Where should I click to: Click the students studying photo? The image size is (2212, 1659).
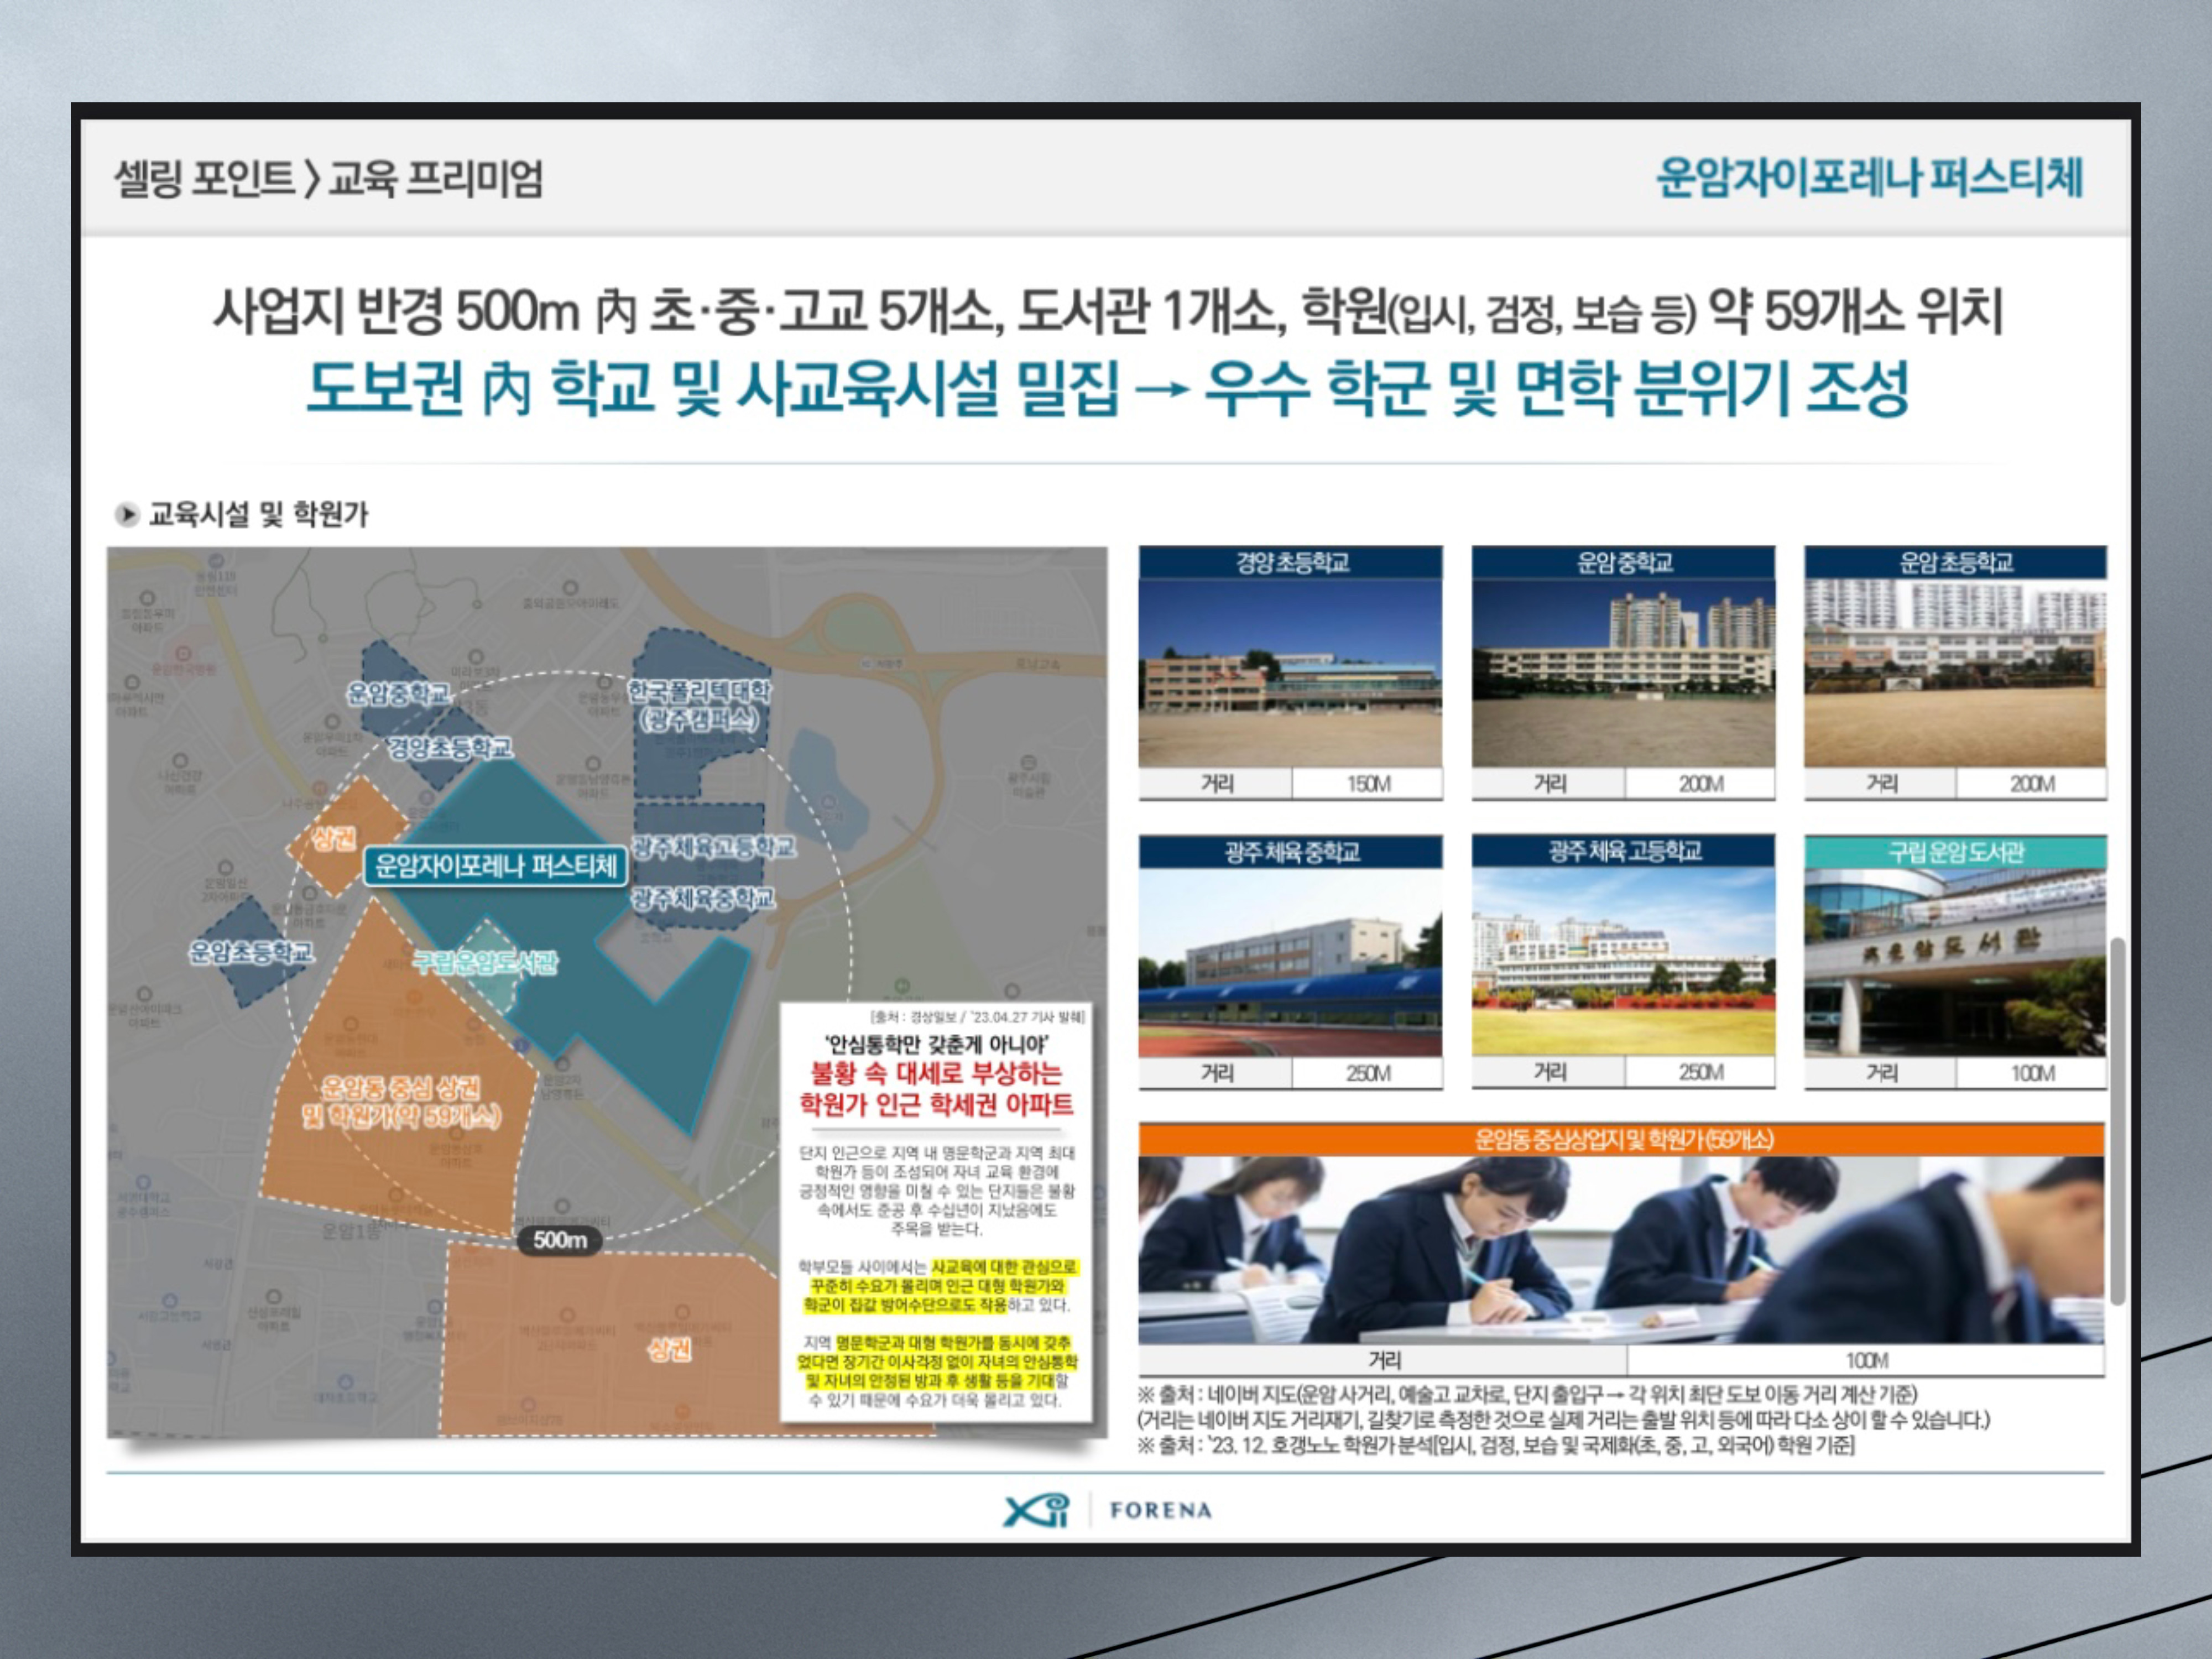[x=1621, y=1250]
